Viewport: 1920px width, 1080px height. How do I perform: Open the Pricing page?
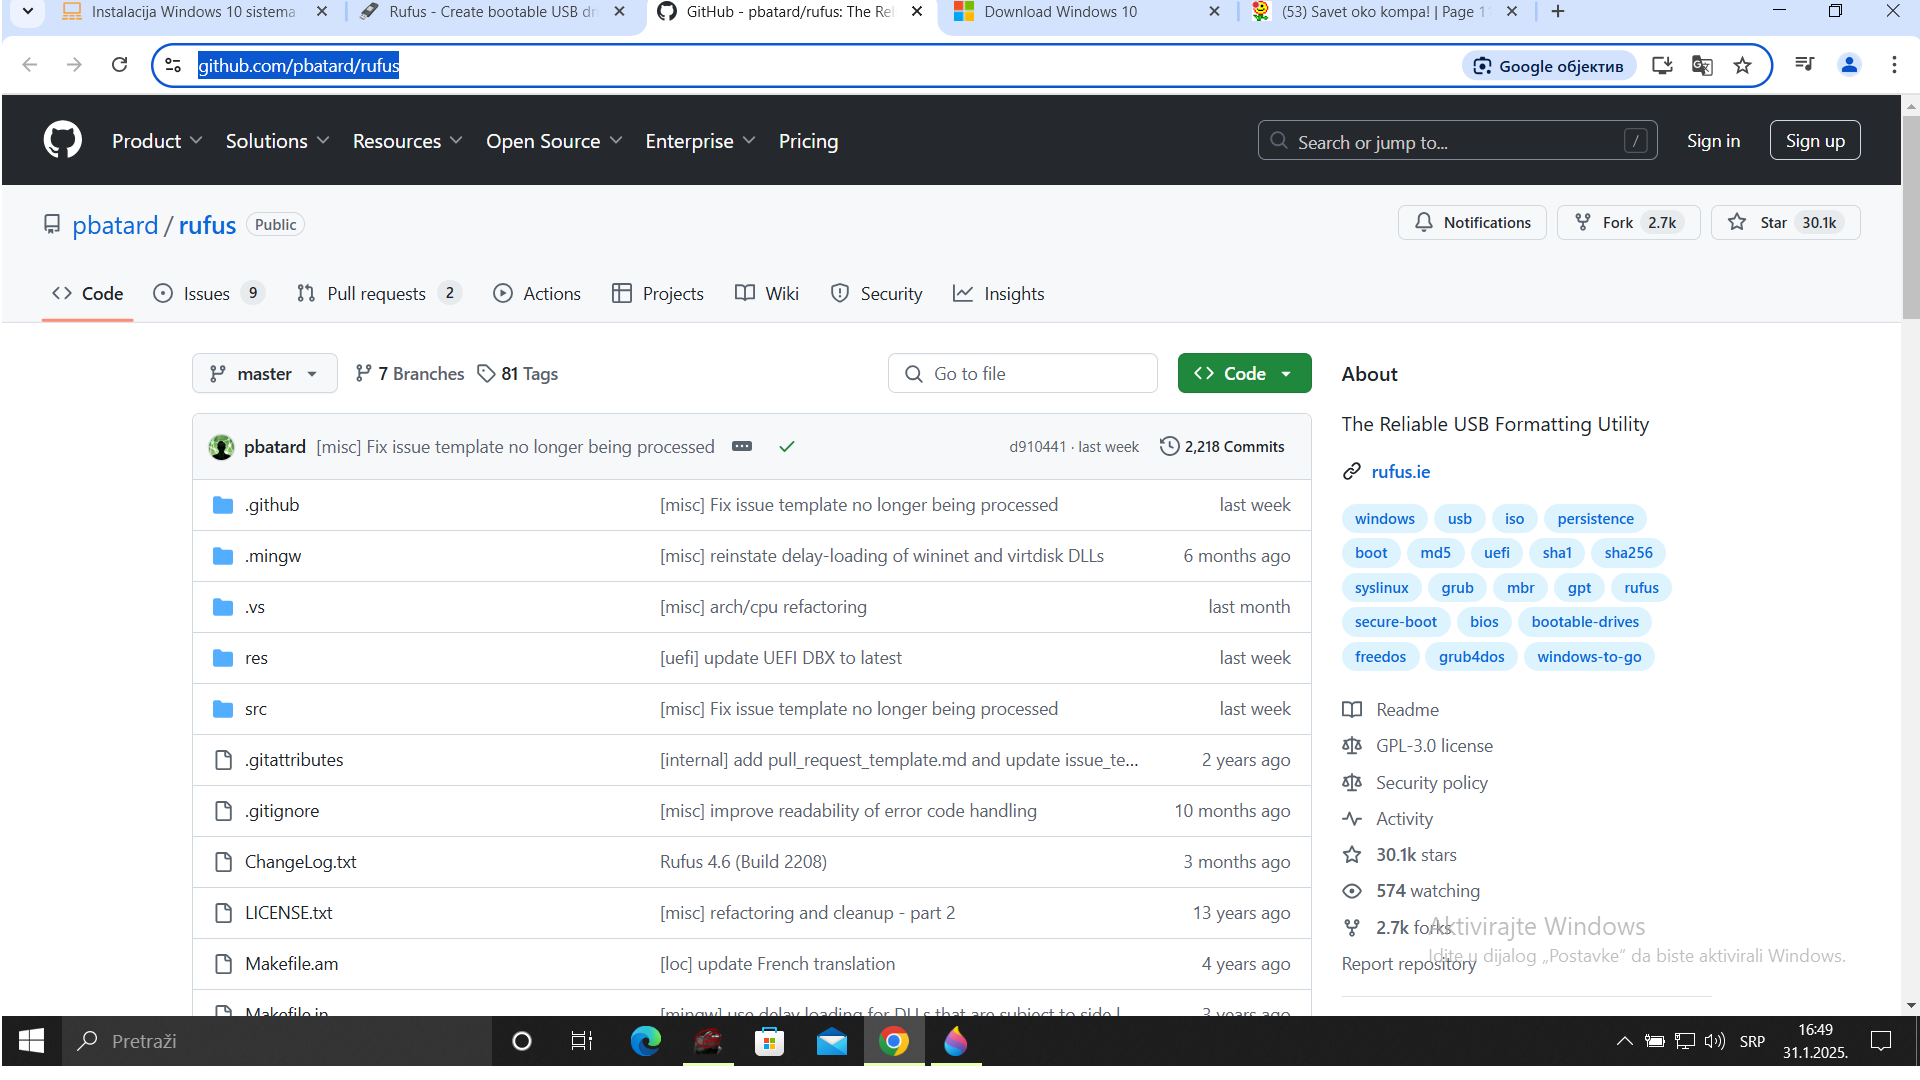[808, 141]
